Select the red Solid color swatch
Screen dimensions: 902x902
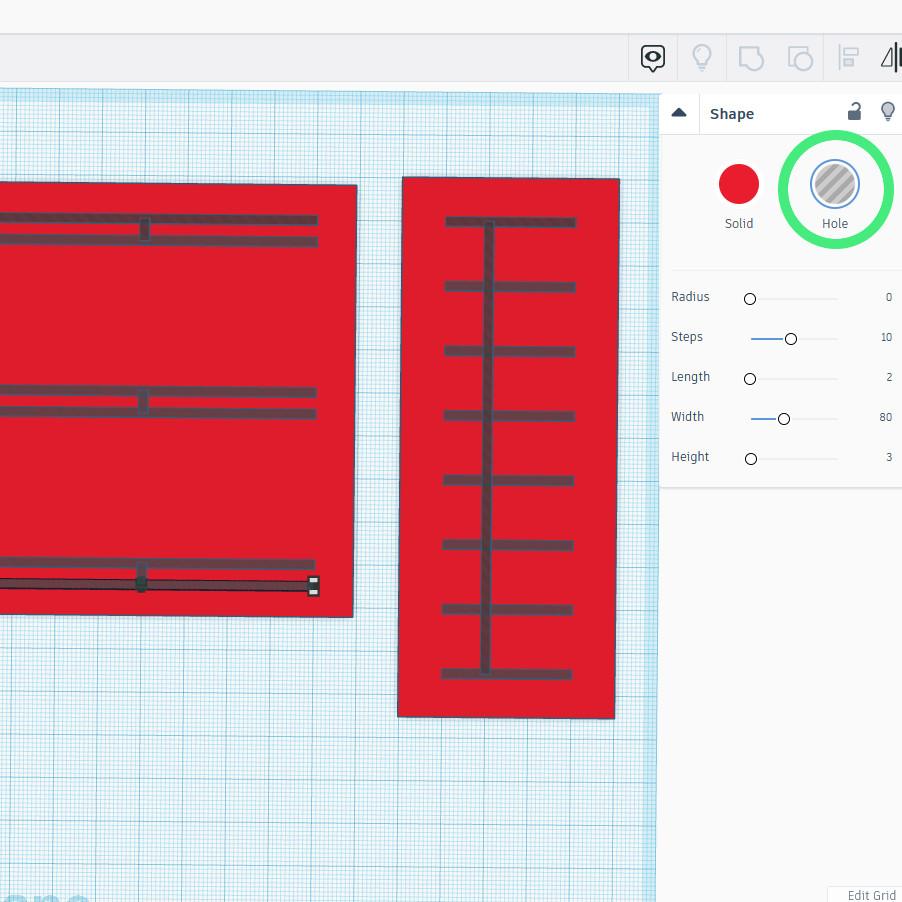[739, 184]
